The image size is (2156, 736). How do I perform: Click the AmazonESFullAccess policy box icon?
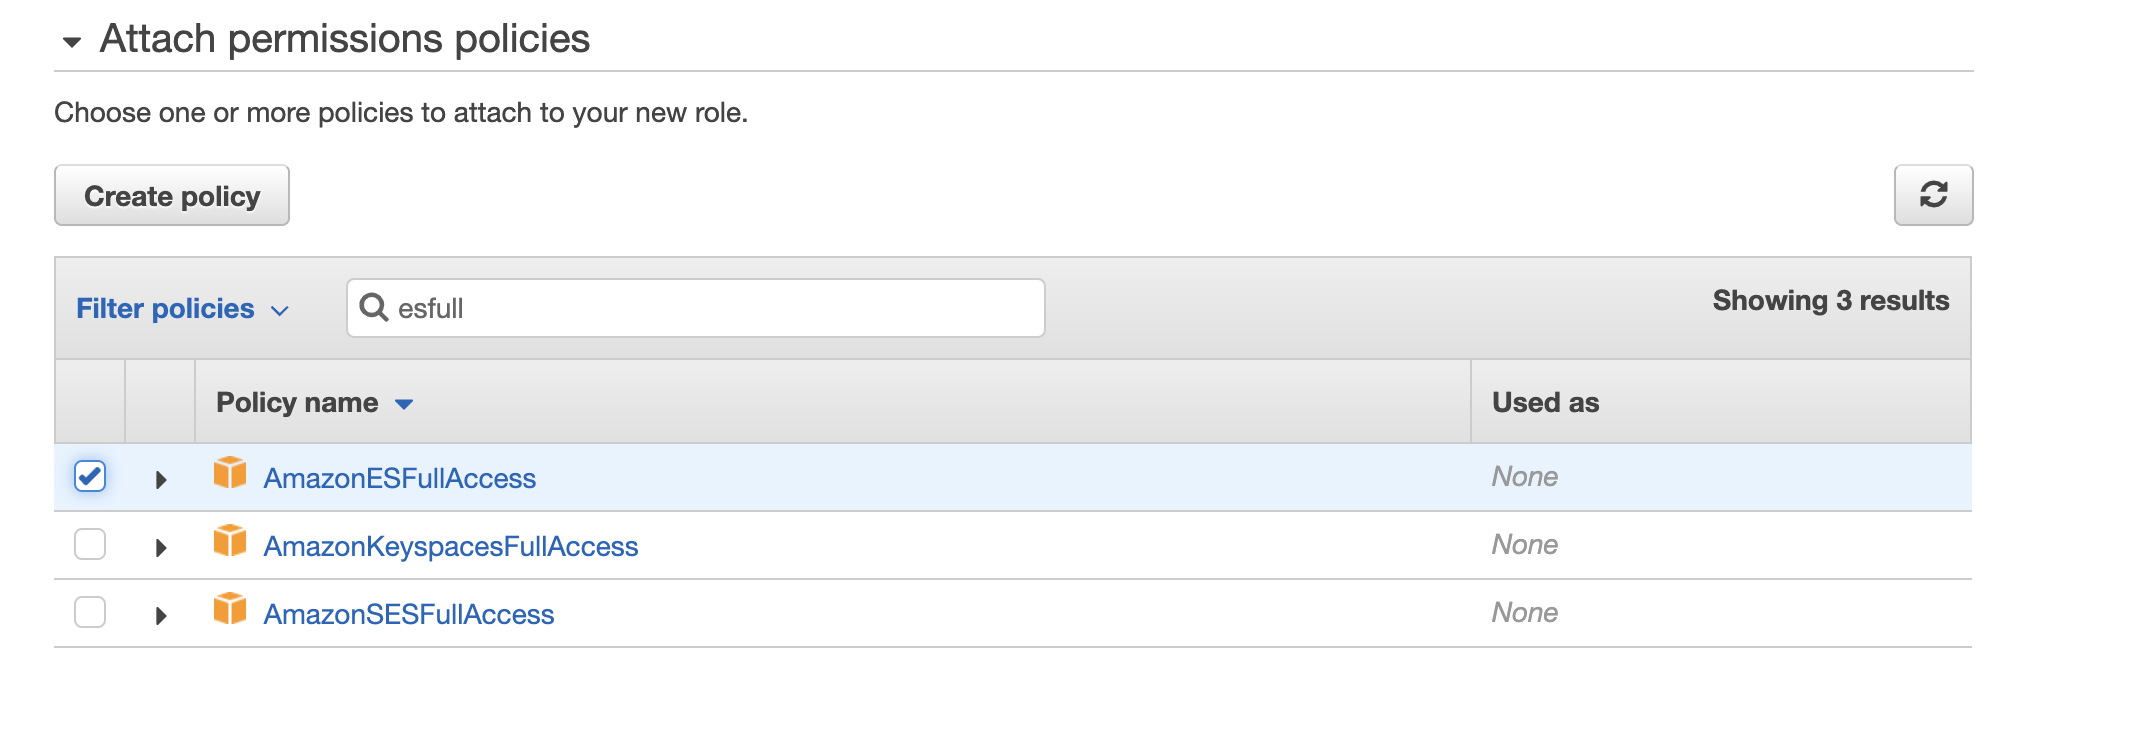point(230,473)
